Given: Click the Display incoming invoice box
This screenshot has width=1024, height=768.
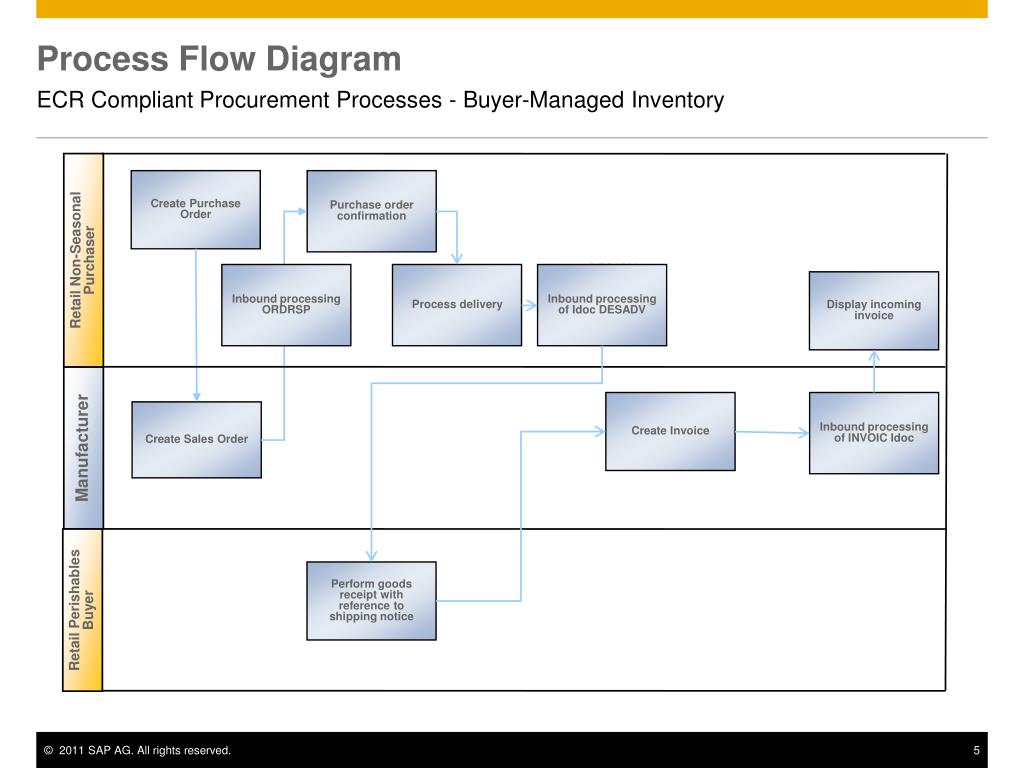Looking at the screenshot, I should coord(874,311).
